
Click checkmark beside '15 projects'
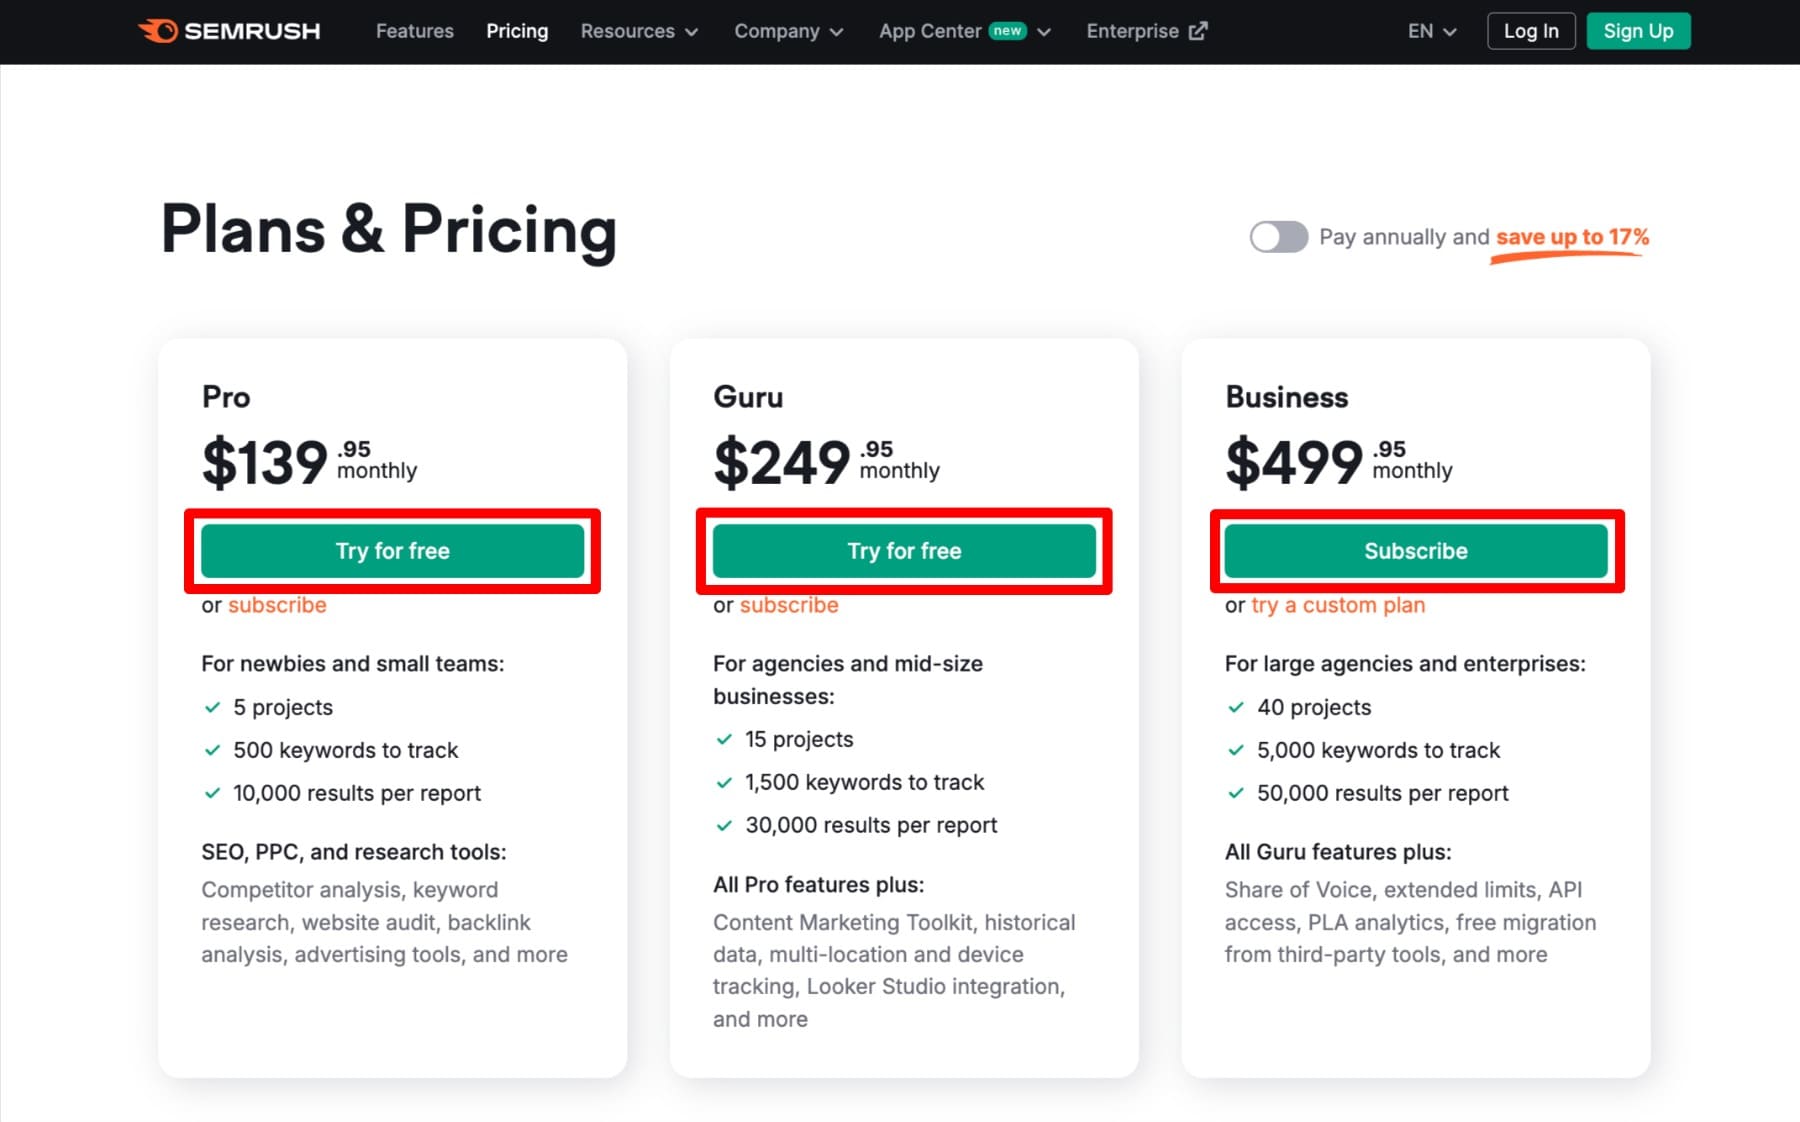(x=724, y=740)
